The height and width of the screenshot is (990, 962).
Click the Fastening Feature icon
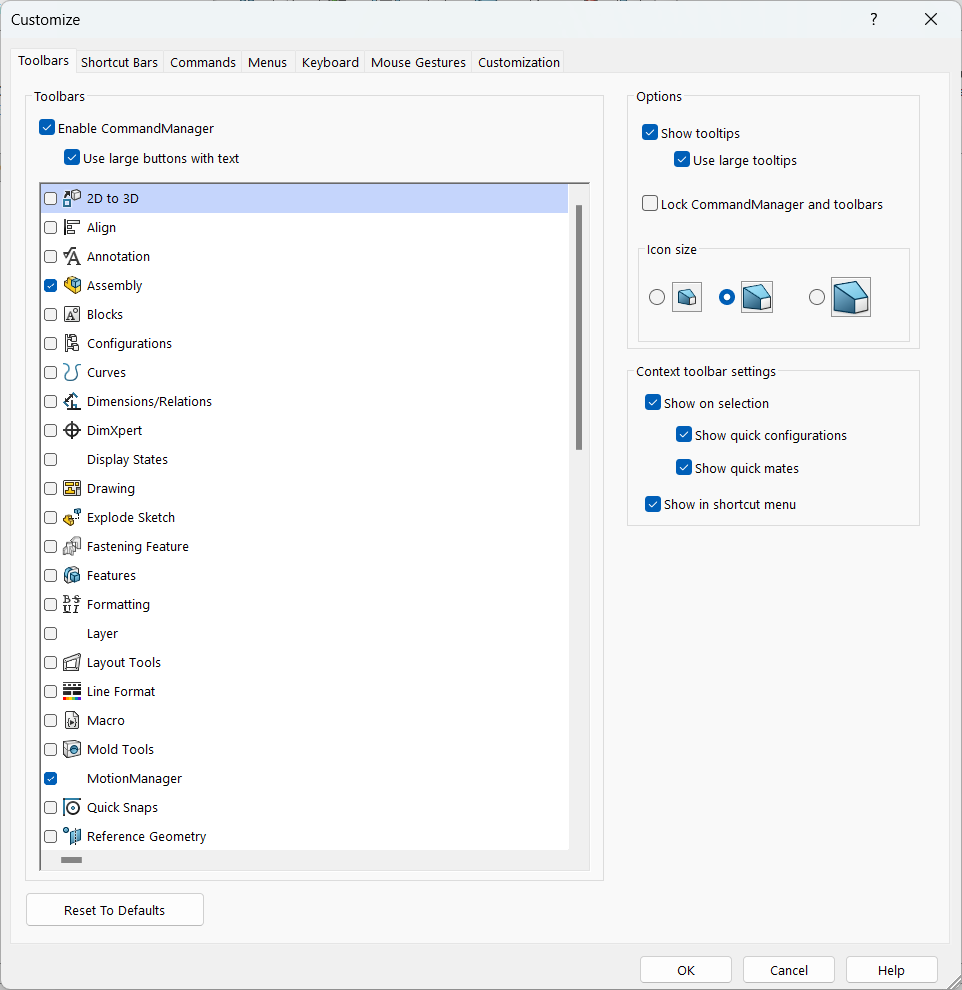72,547
